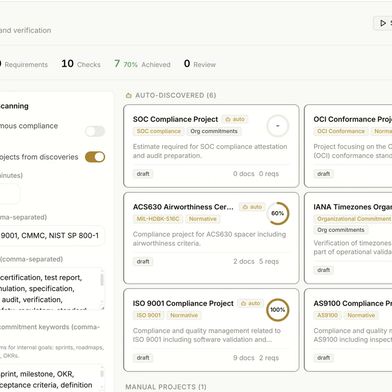Open the OCI Conformance project card
This screenshot has width=392, height=392.
[x=348, y=146]
